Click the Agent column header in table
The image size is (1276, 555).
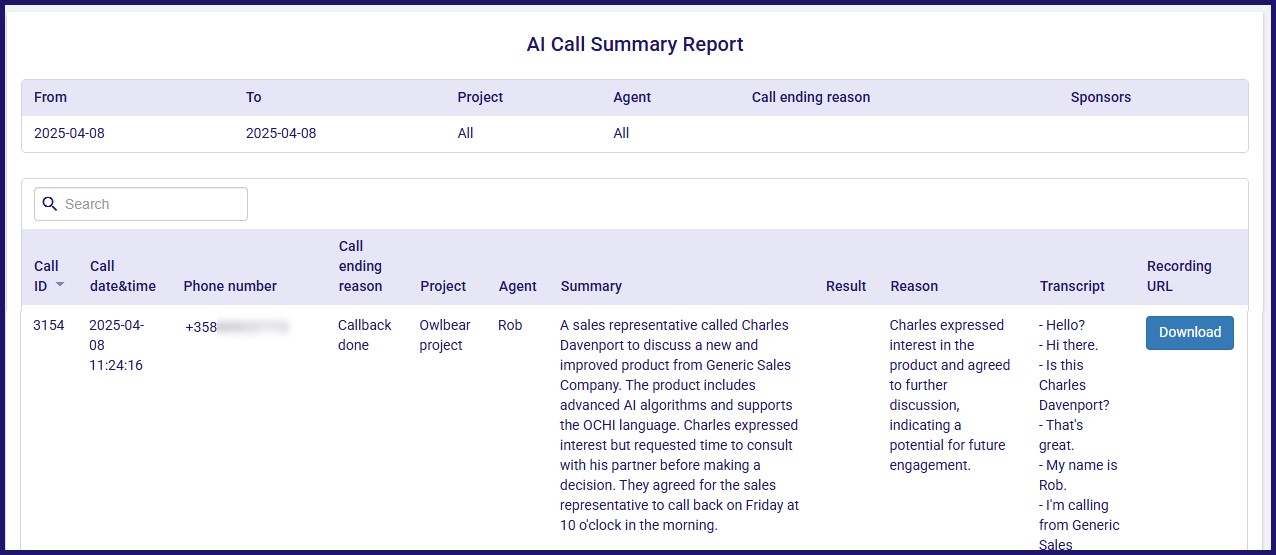click(x=518, y=286)
